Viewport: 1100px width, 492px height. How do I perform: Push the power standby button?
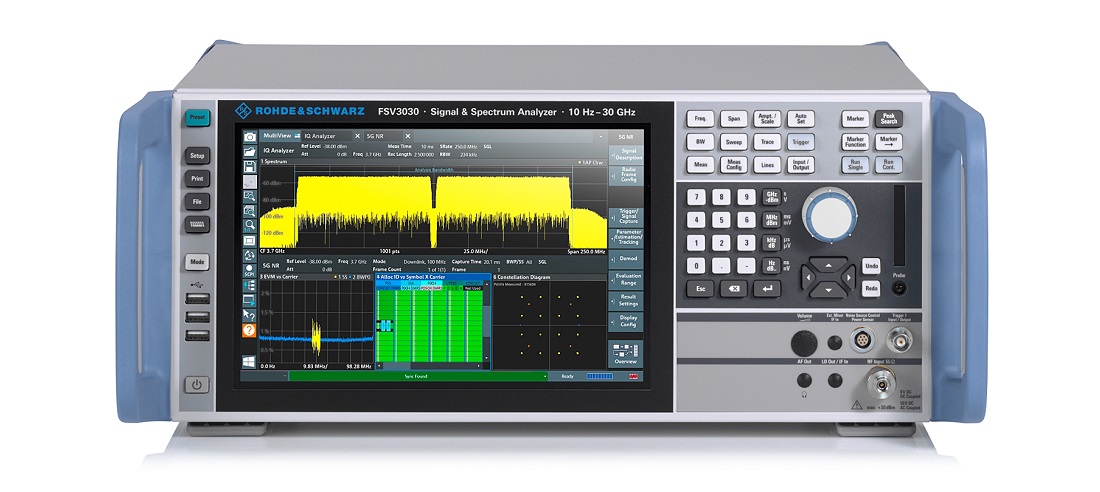click(x=197, y=385)
